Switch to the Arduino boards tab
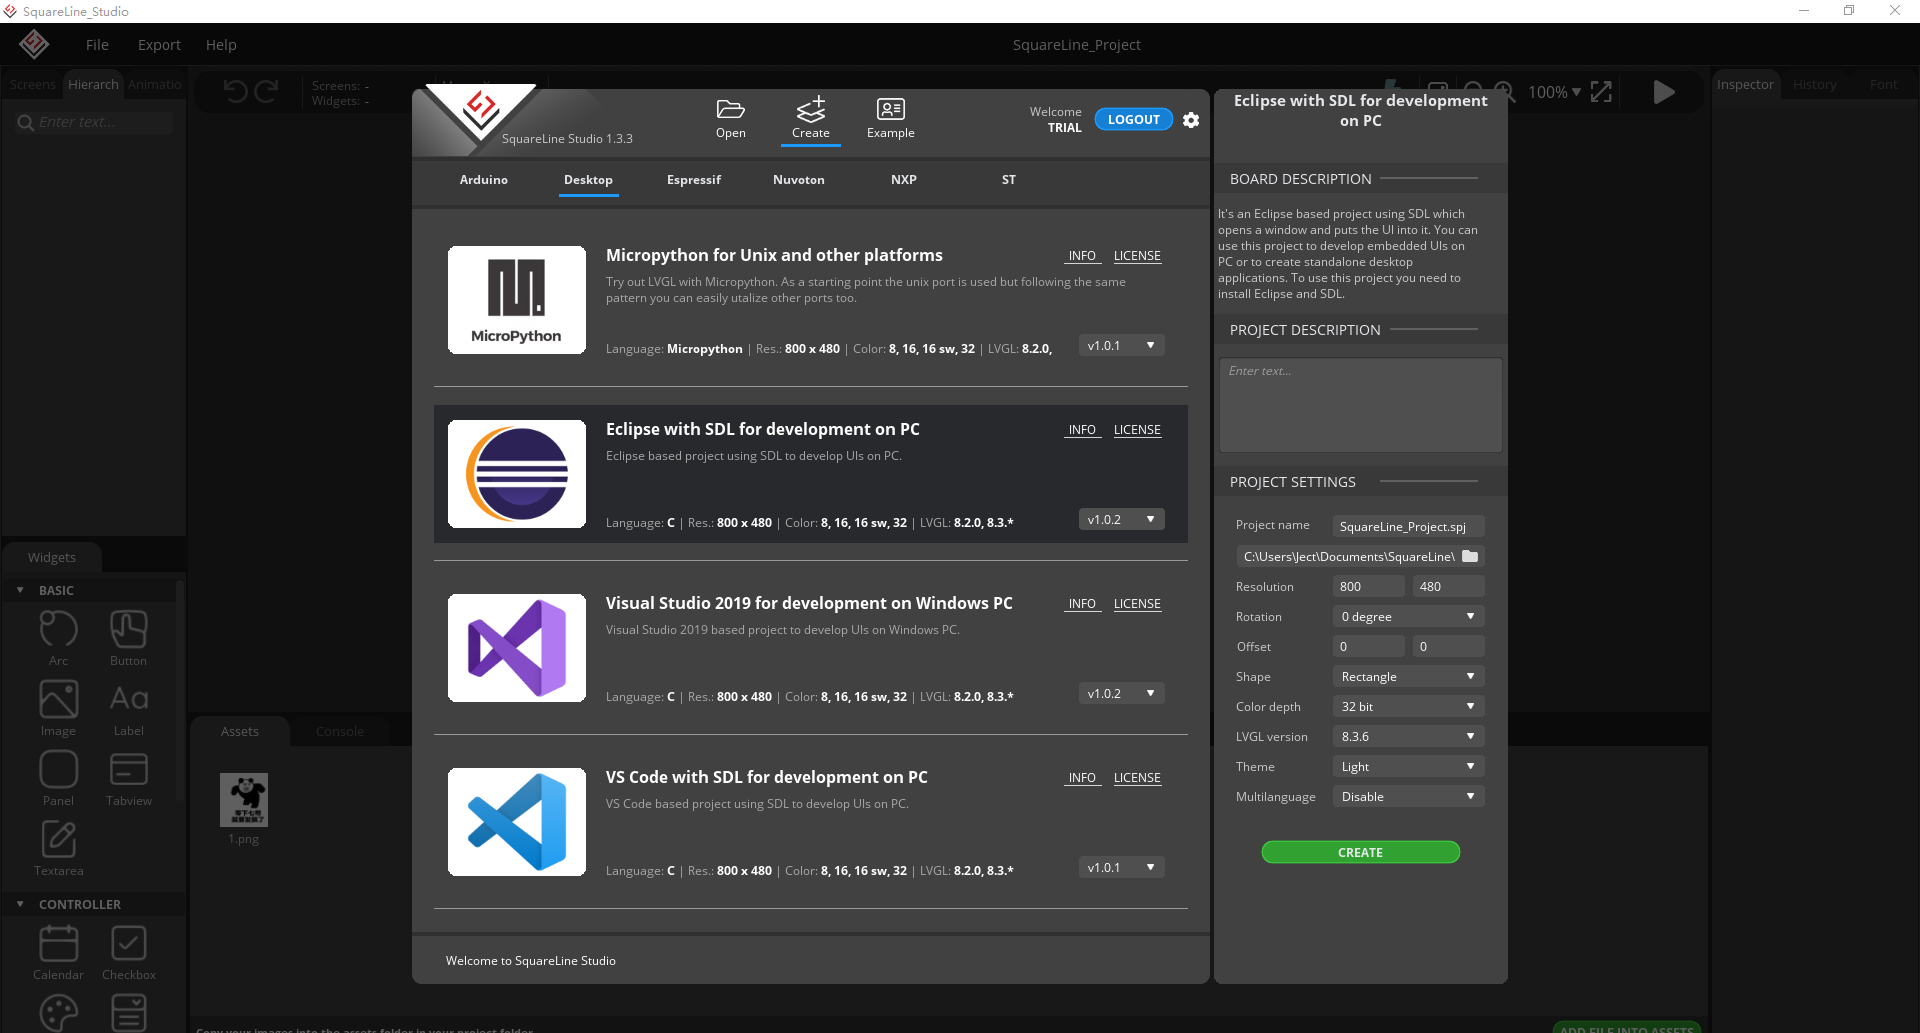Image resolution: width=1920 pixels, height=1033 pixels. click(484, 180)
